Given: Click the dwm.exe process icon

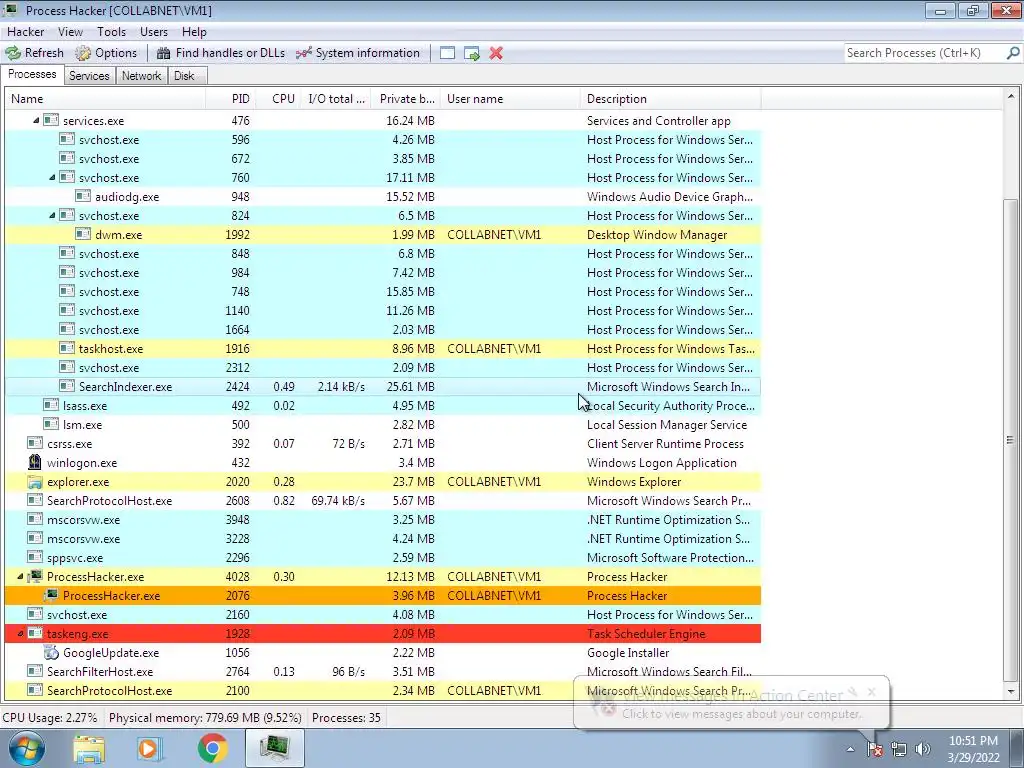Looking at the screenshot, I should pos(83,234).
